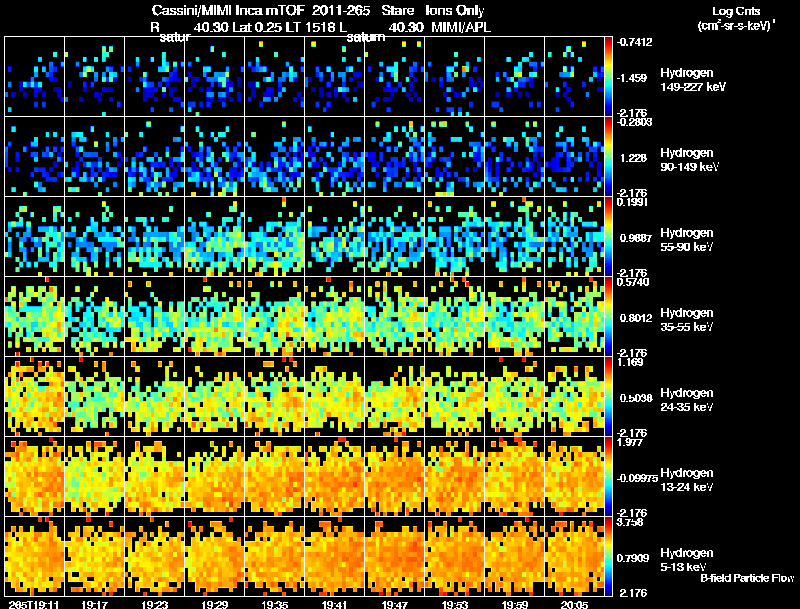Click the 'Ions Only' title text

(x=455, y=10)
